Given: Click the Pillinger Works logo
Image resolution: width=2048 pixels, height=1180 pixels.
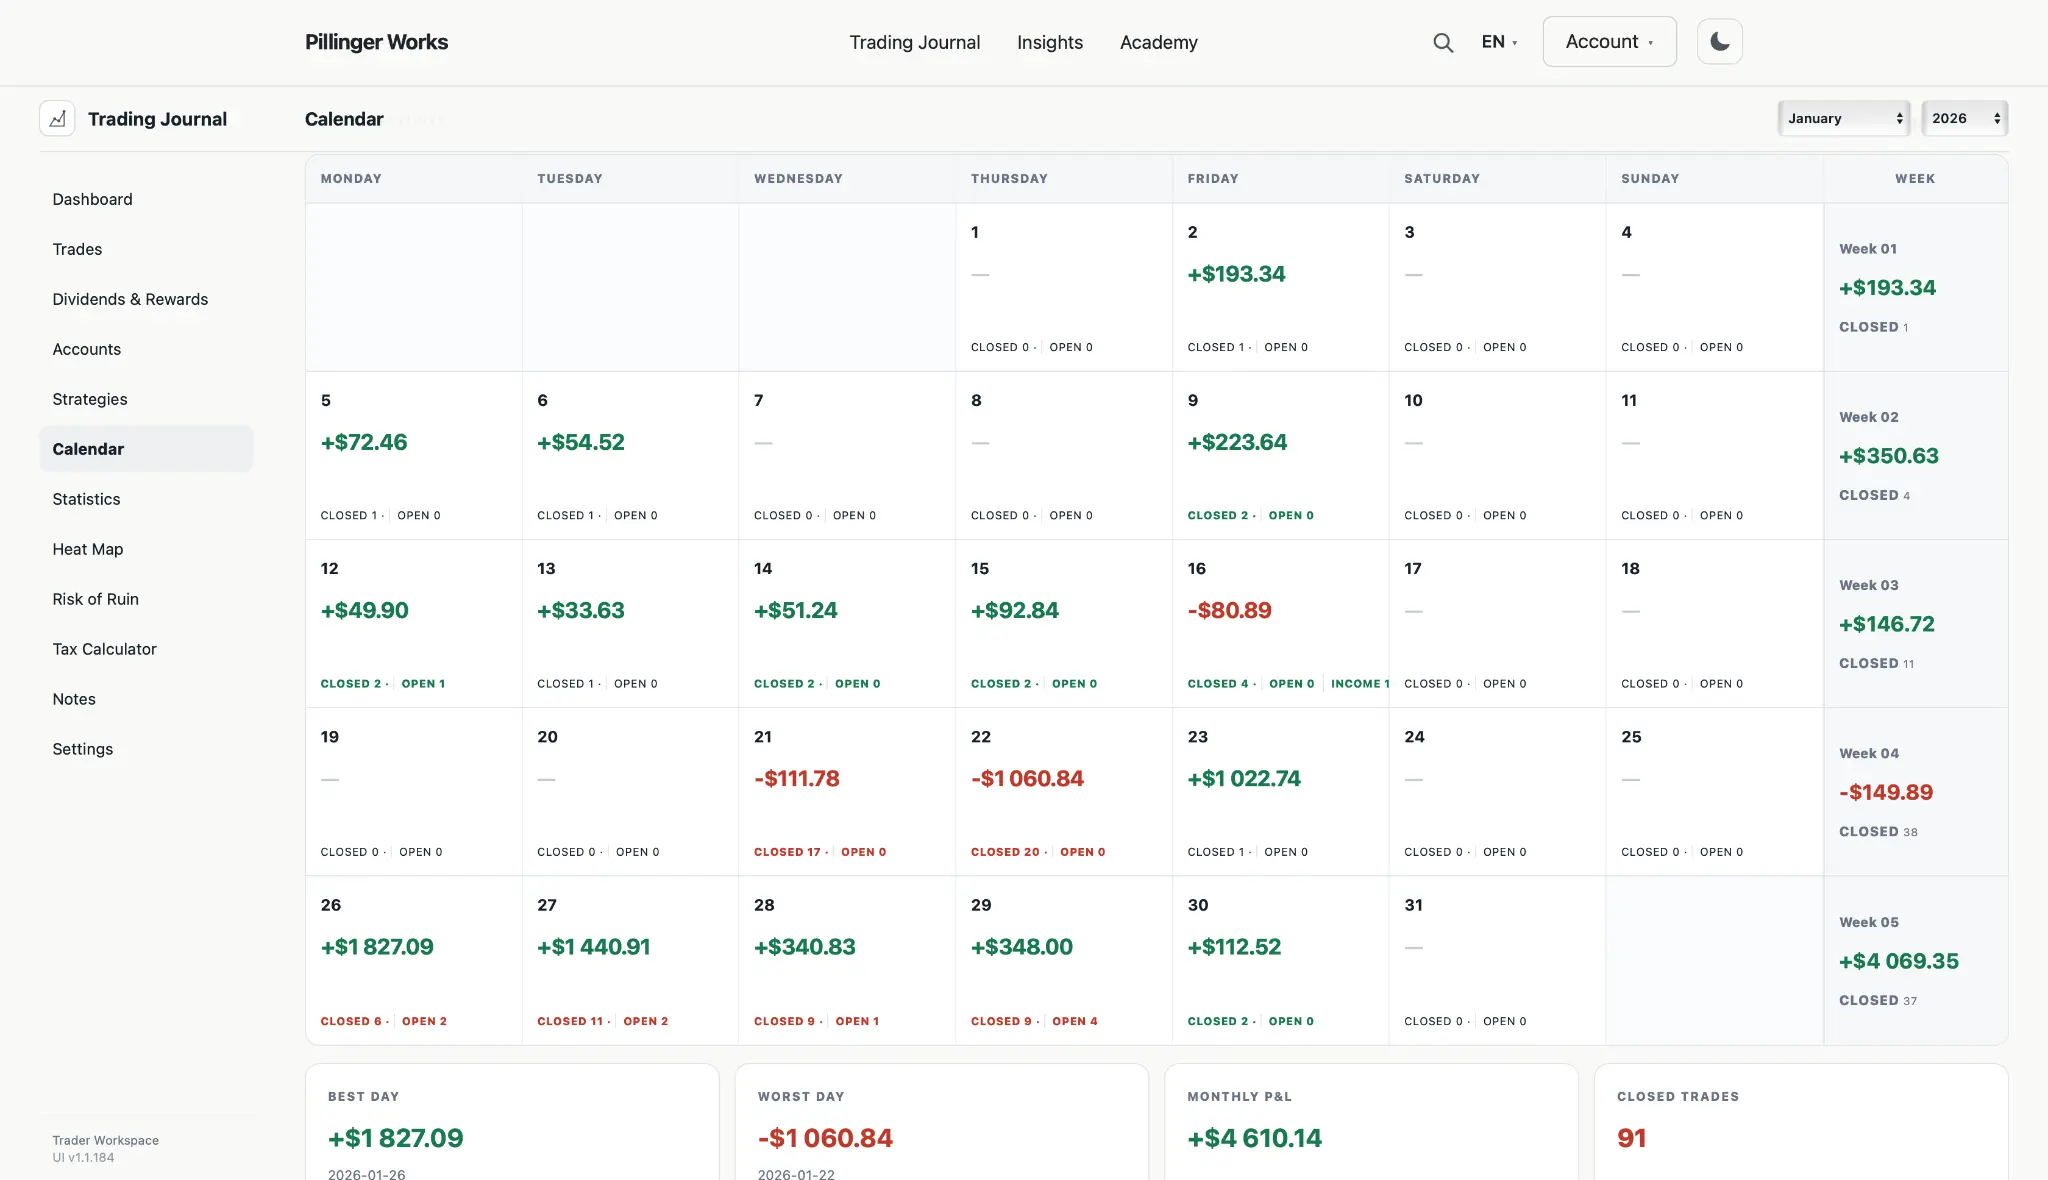Looking at the screenshot, I should pyautogui.click(x=376, y=42).
